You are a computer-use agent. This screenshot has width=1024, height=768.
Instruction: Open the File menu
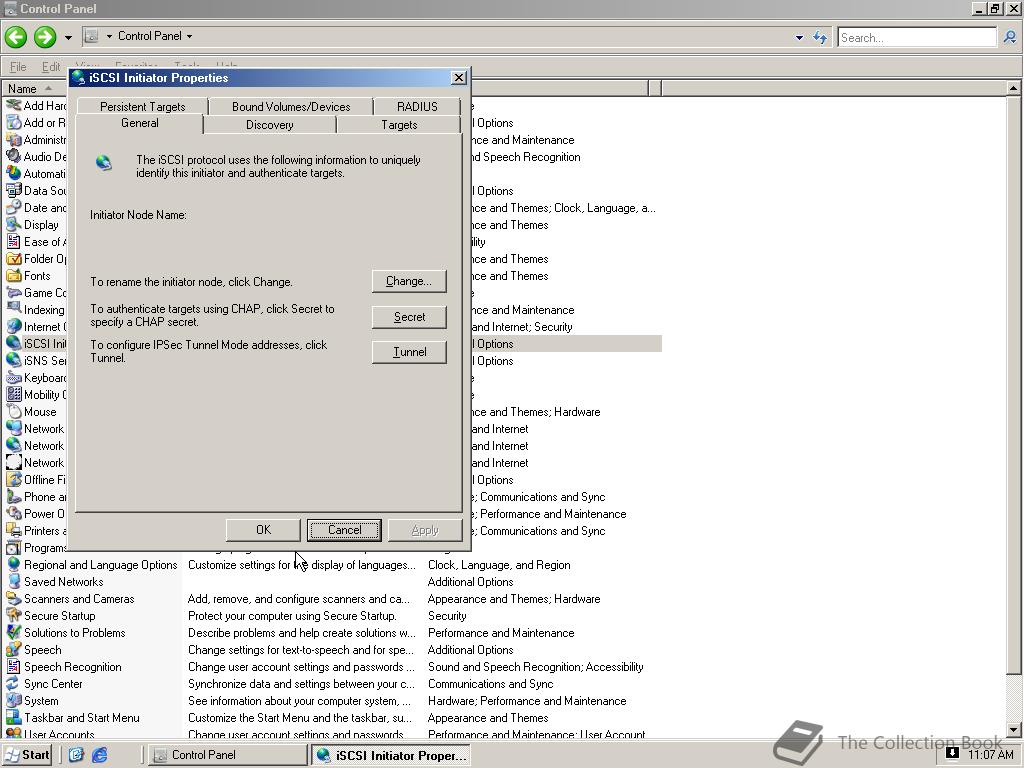tap(18, 67)
